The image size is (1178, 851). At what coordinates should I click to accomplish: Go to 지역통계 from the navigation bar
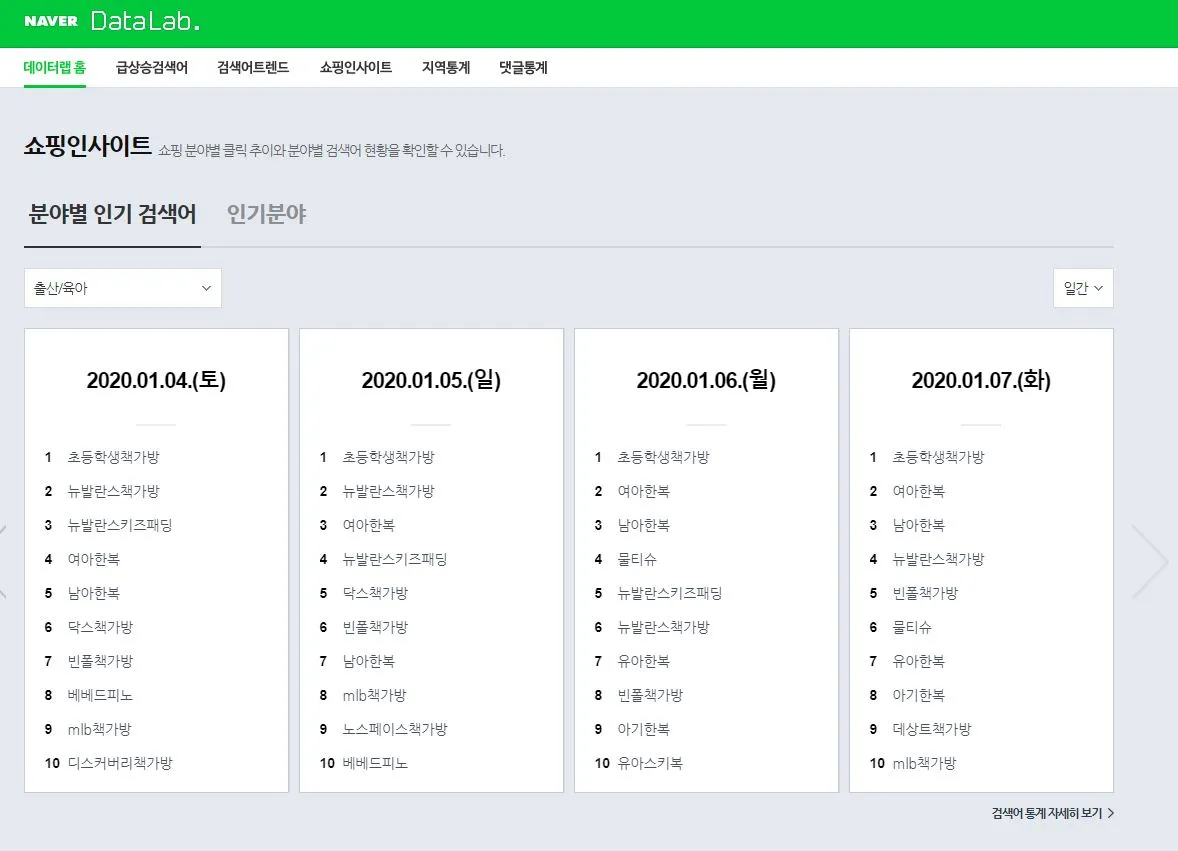pos(446,67)
